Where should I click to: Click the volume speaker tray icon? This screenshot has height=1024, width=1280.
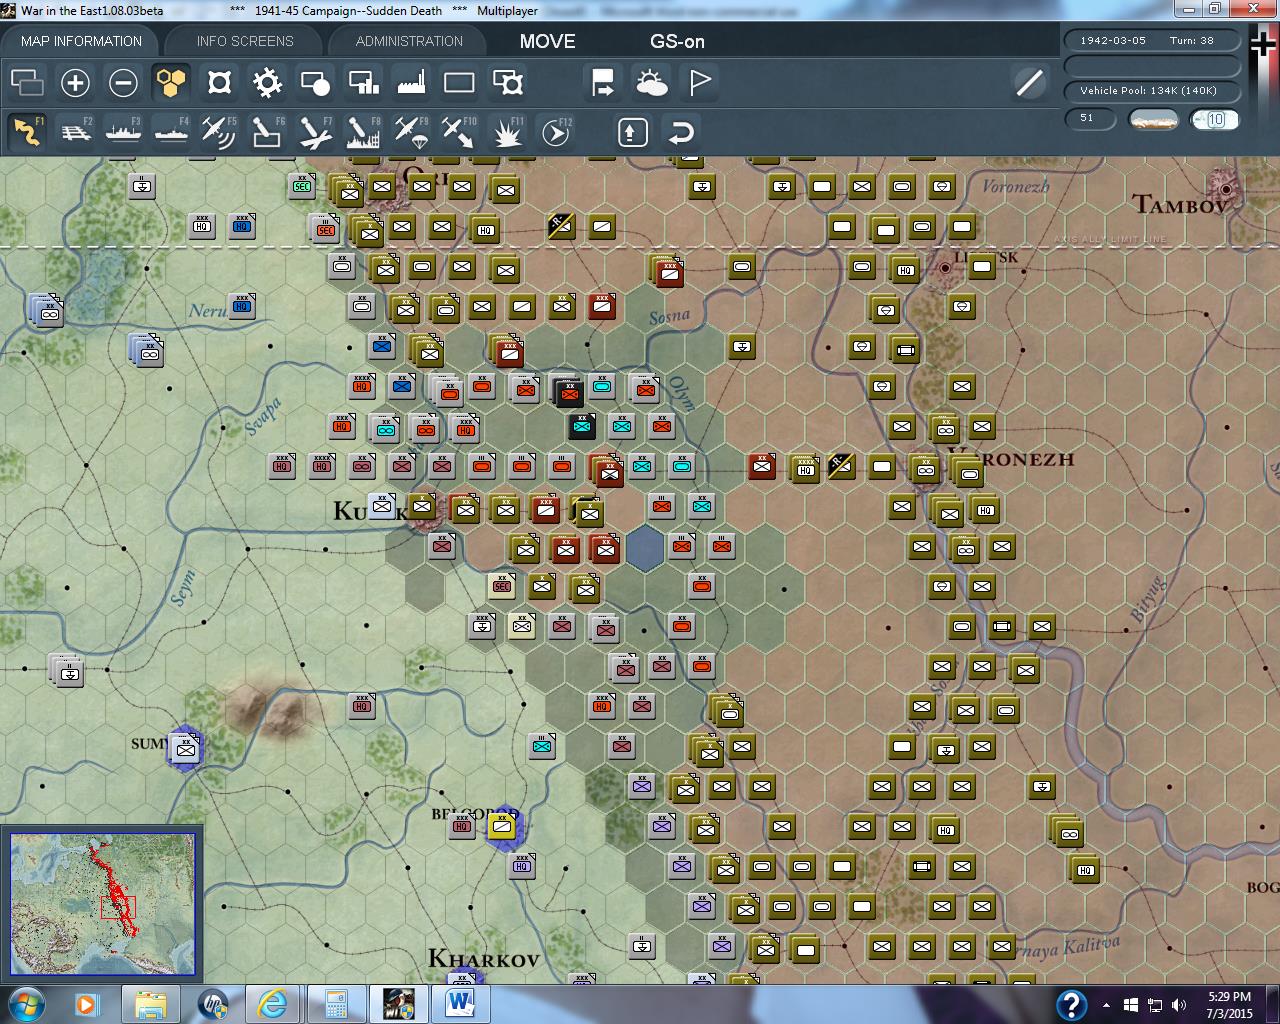(1179, 1004)
